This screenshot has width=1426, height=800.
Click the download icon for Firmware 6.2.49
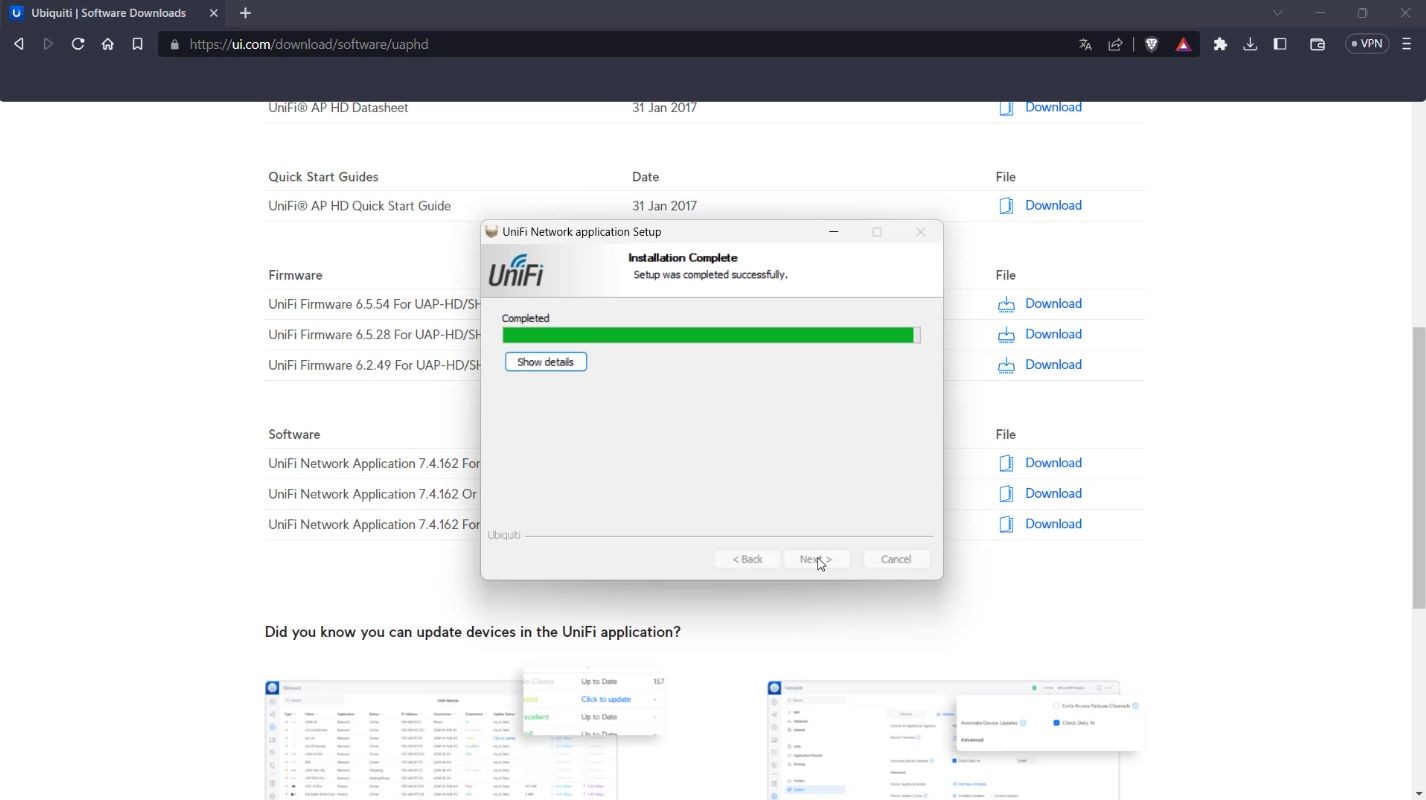pyautogui.click(x=1006, y=365)
